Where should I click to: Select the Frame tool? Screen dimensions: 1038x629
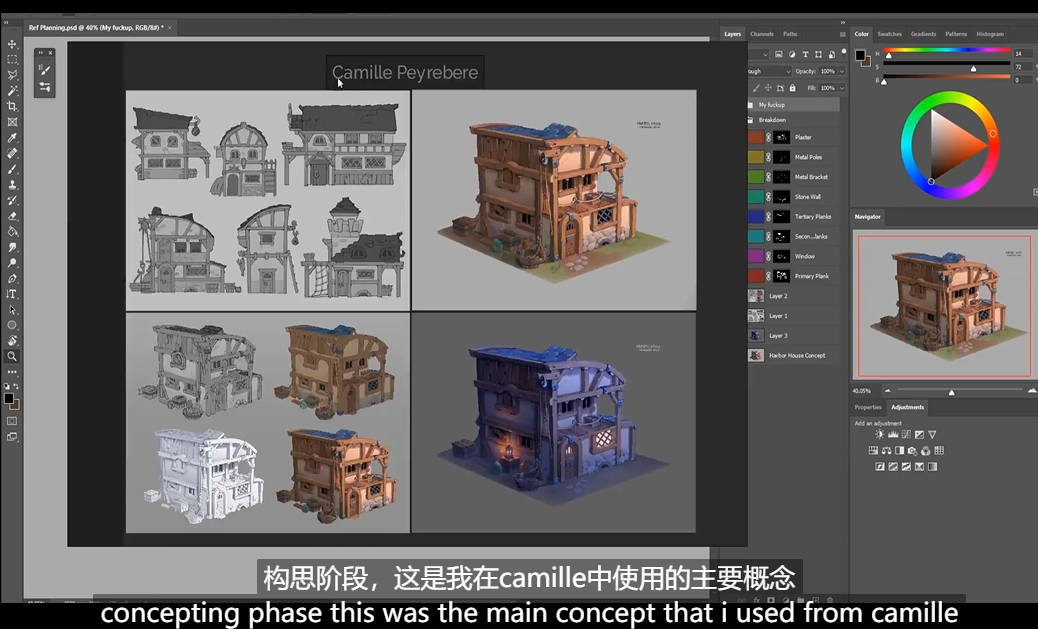pyautogui.click(x=12, y=122)
